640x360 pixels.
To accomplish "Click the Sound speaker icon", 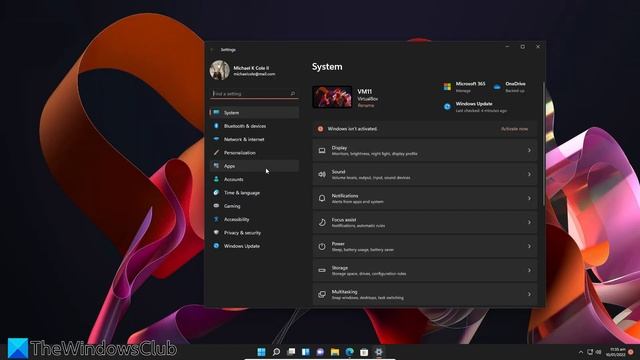I will coord(322,174).
